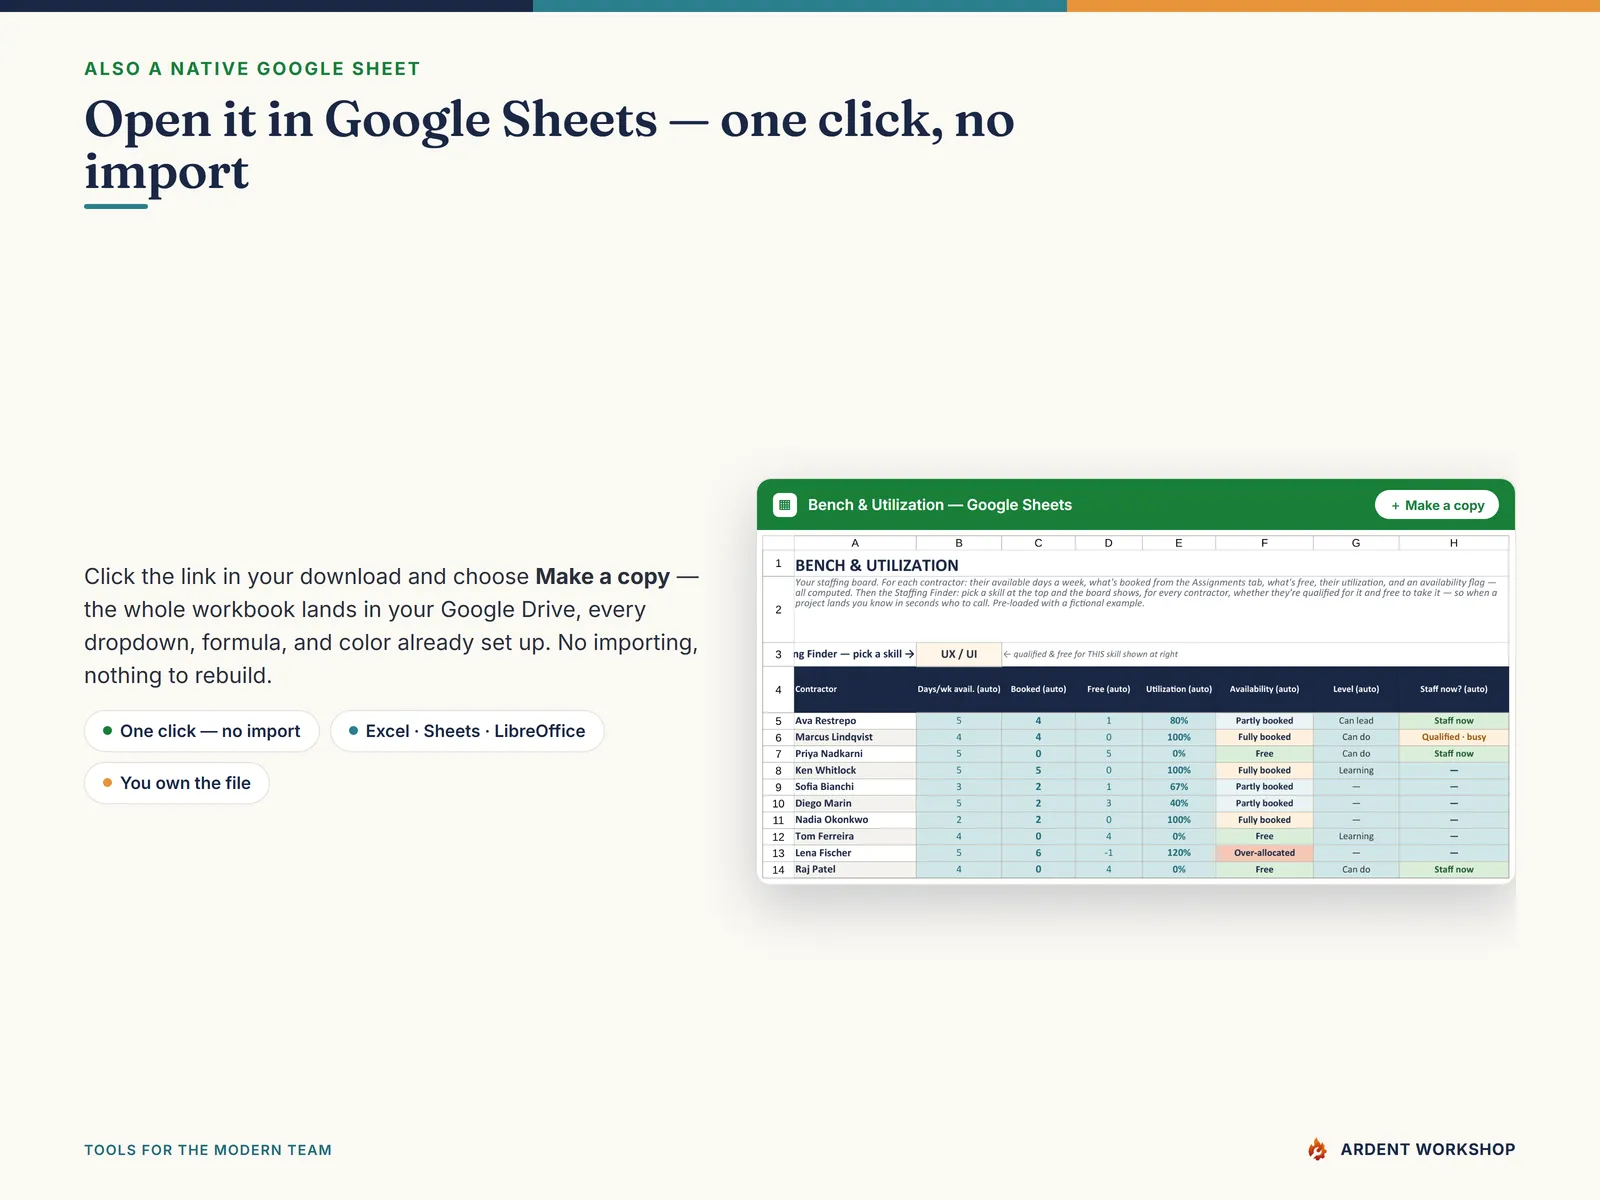Click the "One click — no import" pill
The width and height of the screenshot is (1600, 1200).
click(201, 731)
